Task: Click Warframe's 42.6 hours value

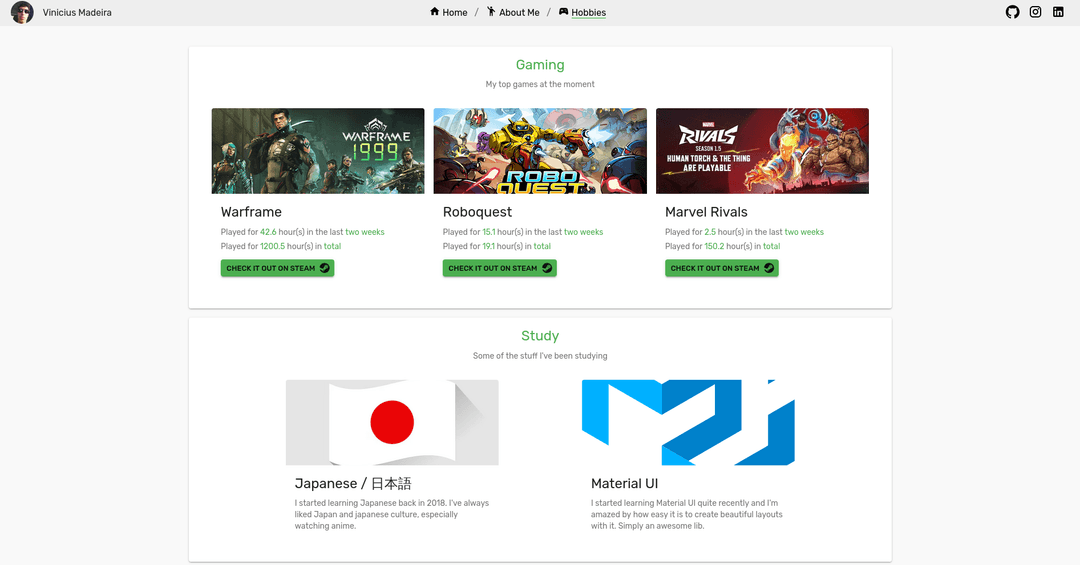Action: [x=268, y=232]
